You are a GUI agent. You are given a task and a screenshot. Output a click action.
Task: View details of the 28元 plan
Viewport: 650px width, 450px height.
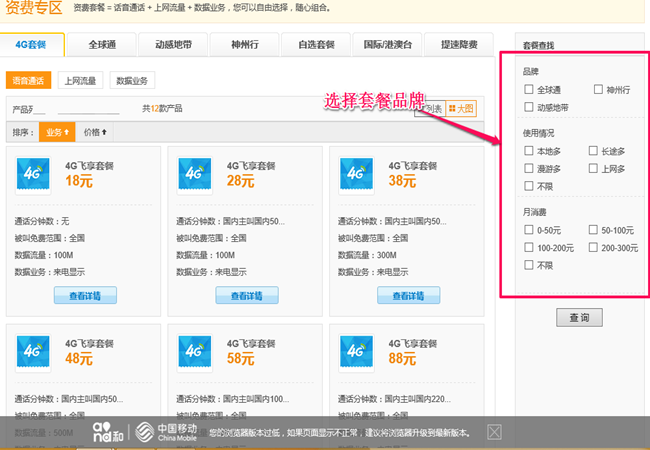247,295
